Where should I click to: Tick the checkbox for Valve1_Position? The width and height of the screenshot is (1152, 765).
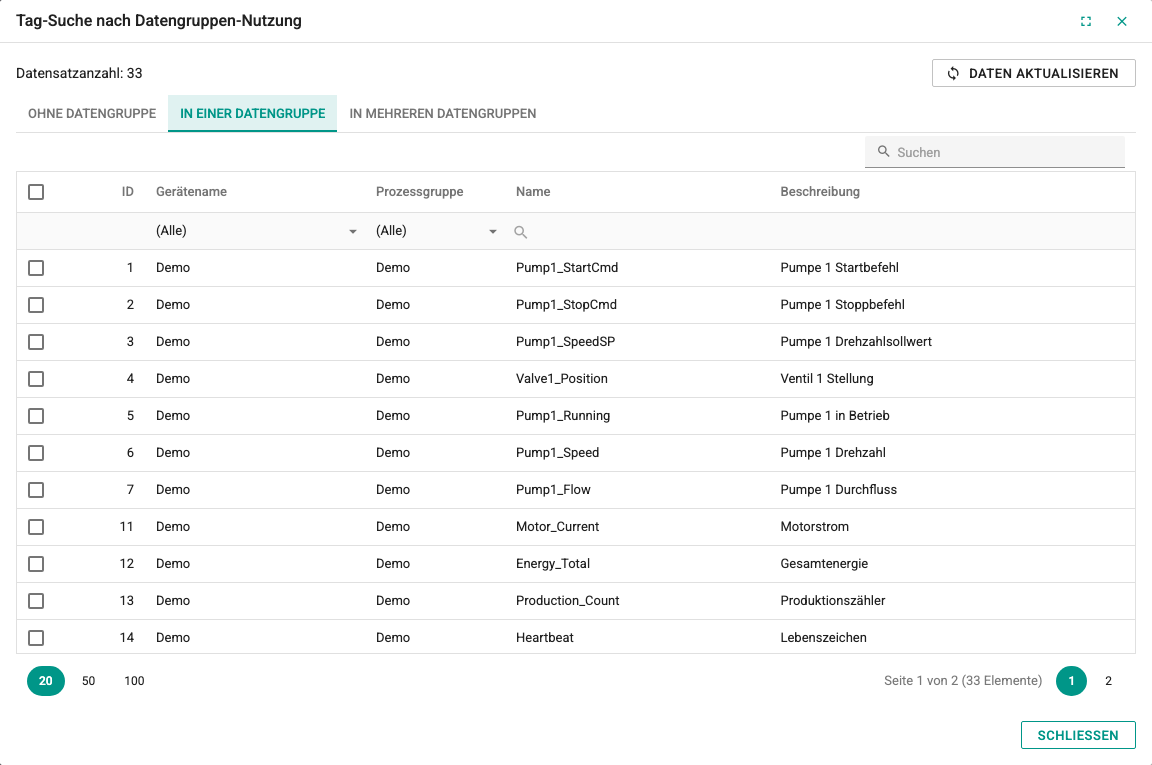[36, 379]
